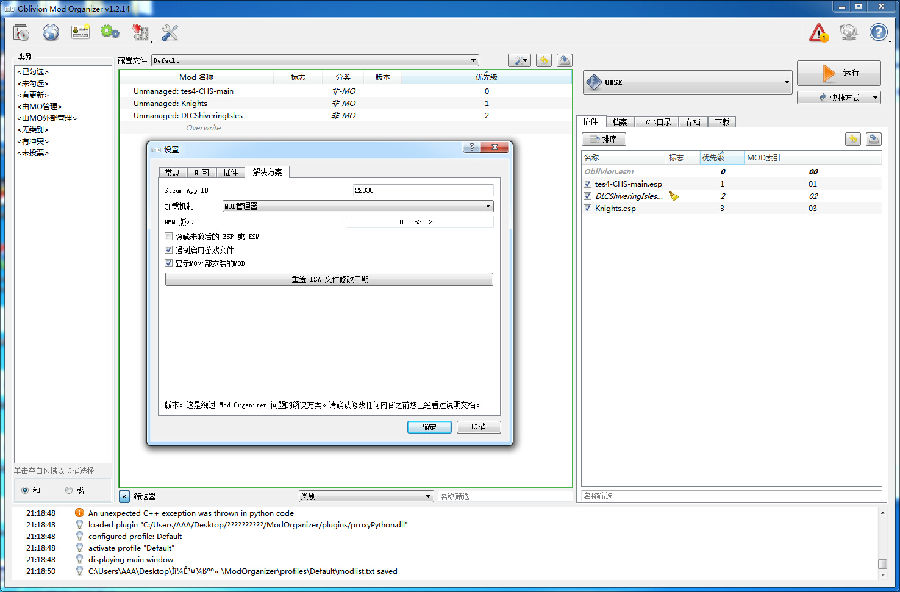Image resolution: width=900 pixels, height=592 pixels.
Task: Click the red warning triangle Problems icon
Action: 818,33
